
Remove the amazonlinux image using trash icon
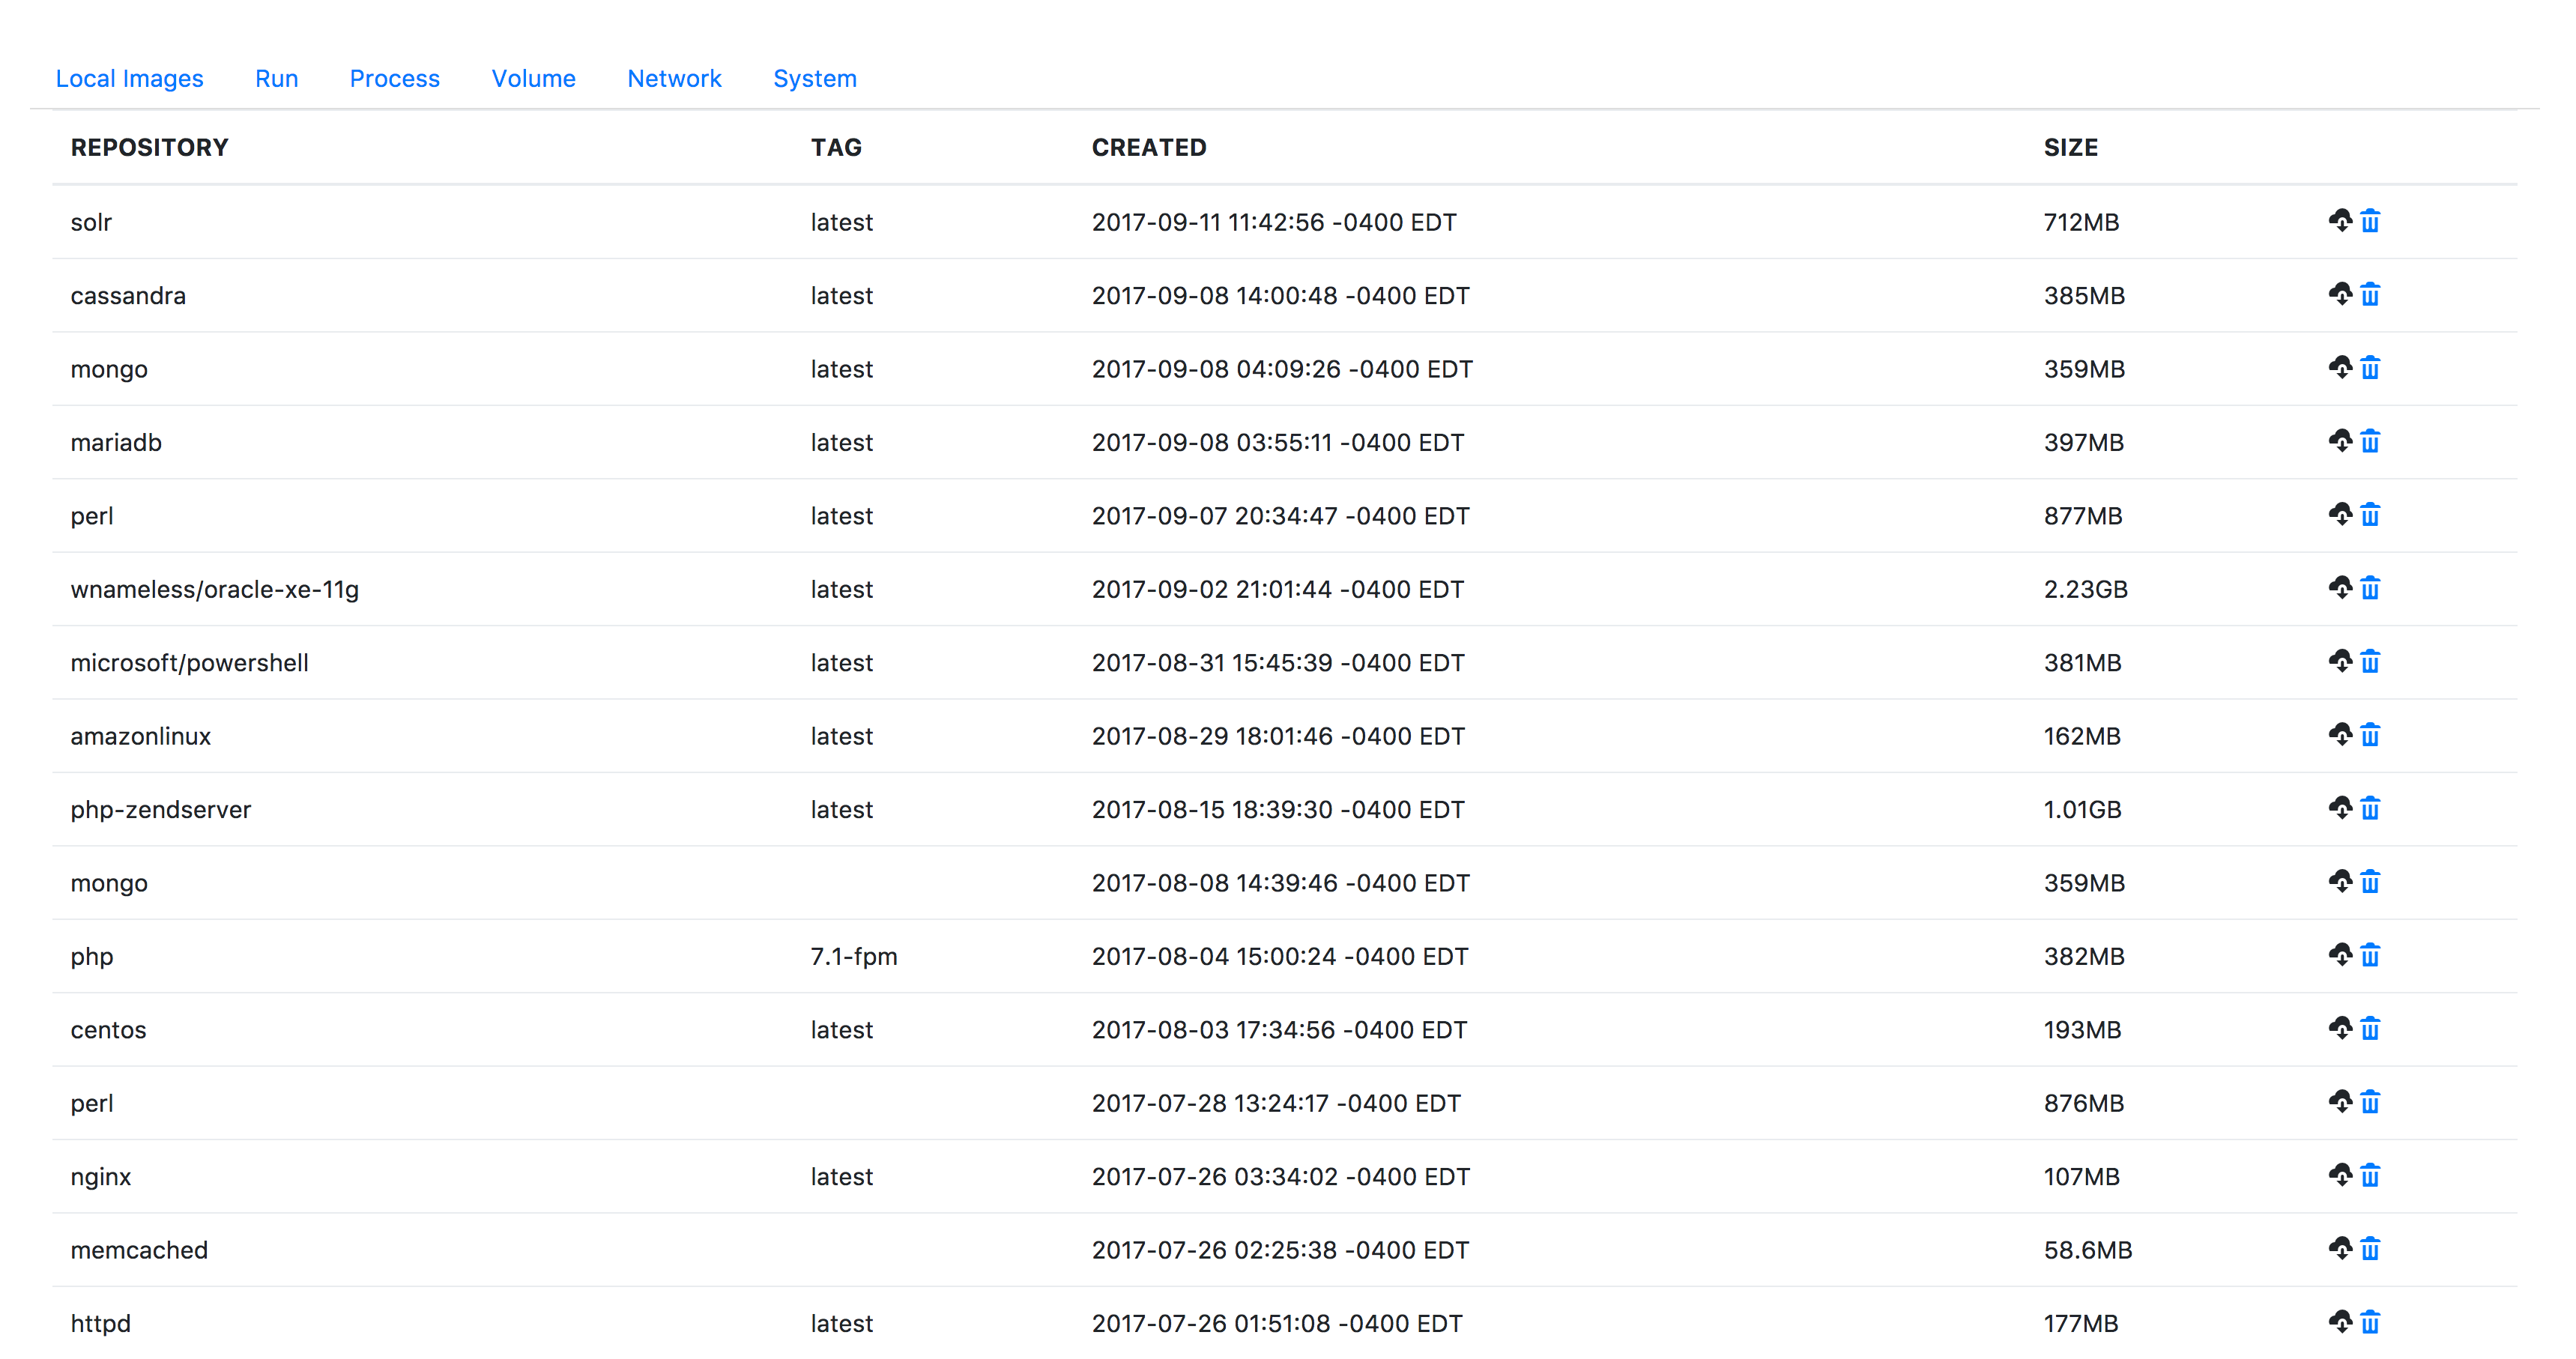click(x=2370, y=735)
